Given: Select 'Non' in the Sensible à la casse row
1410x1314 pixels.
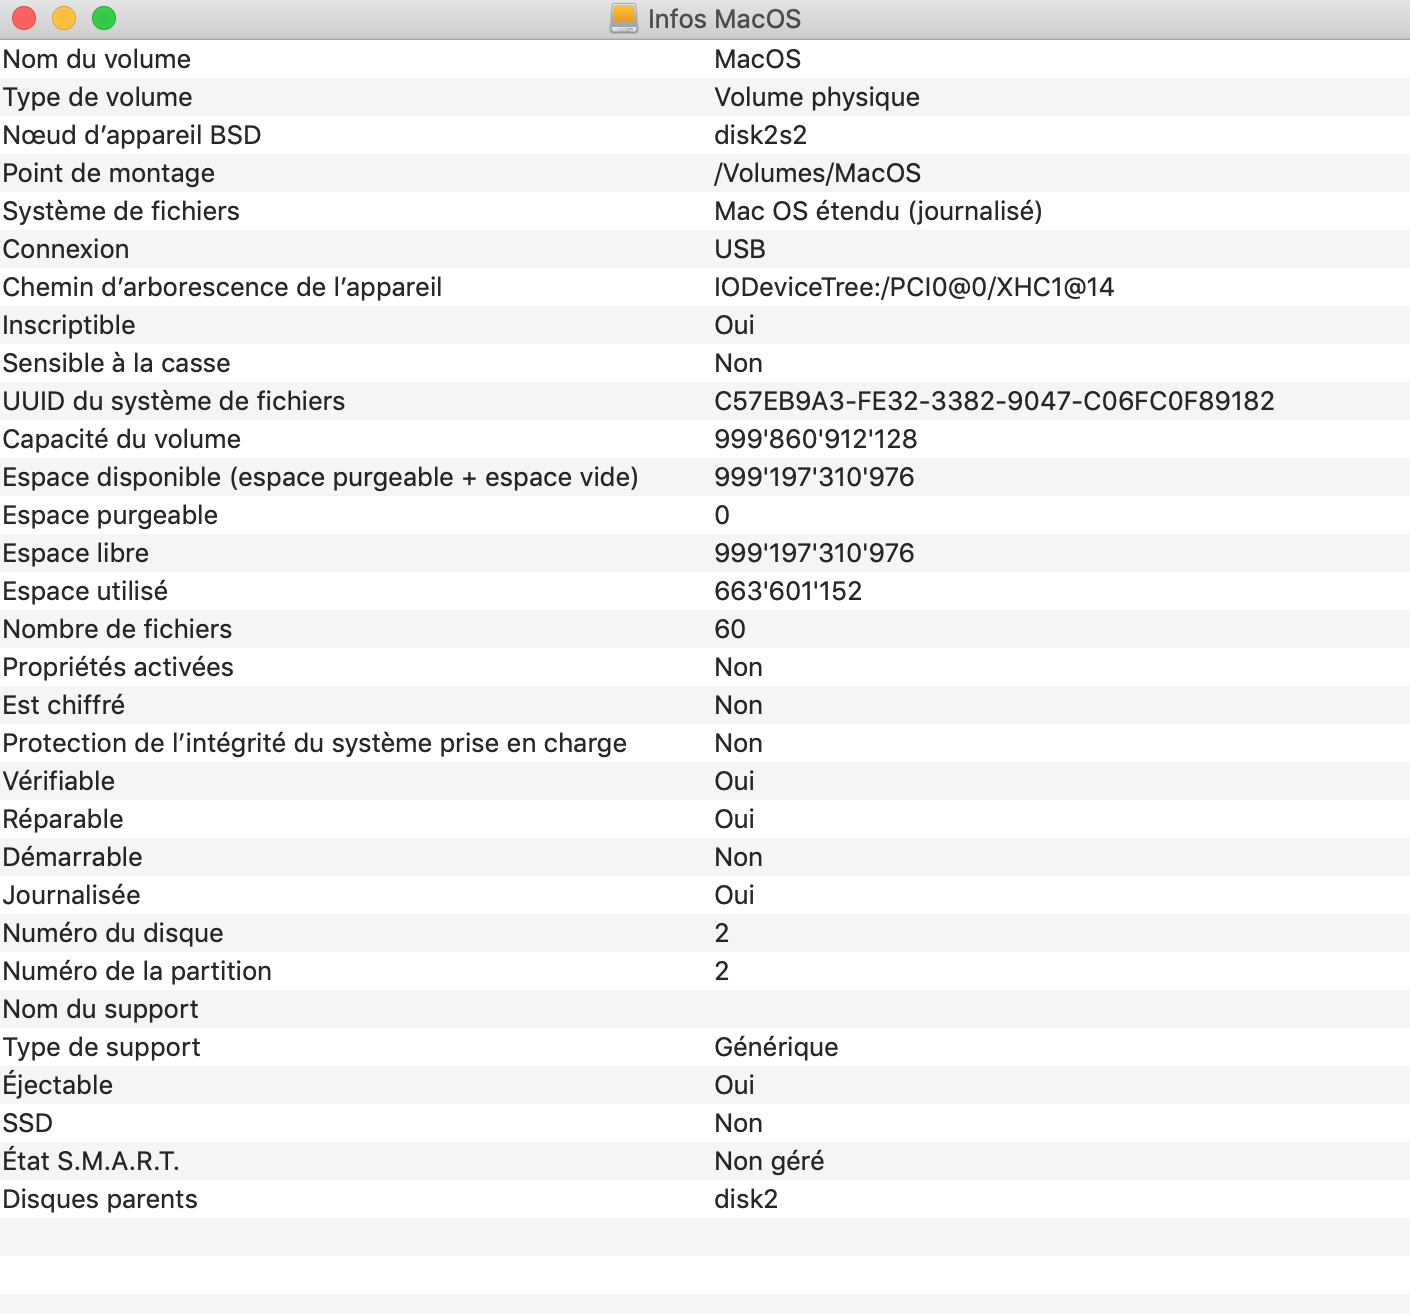Looking at the screenshot, I should [x=739, y=363].
